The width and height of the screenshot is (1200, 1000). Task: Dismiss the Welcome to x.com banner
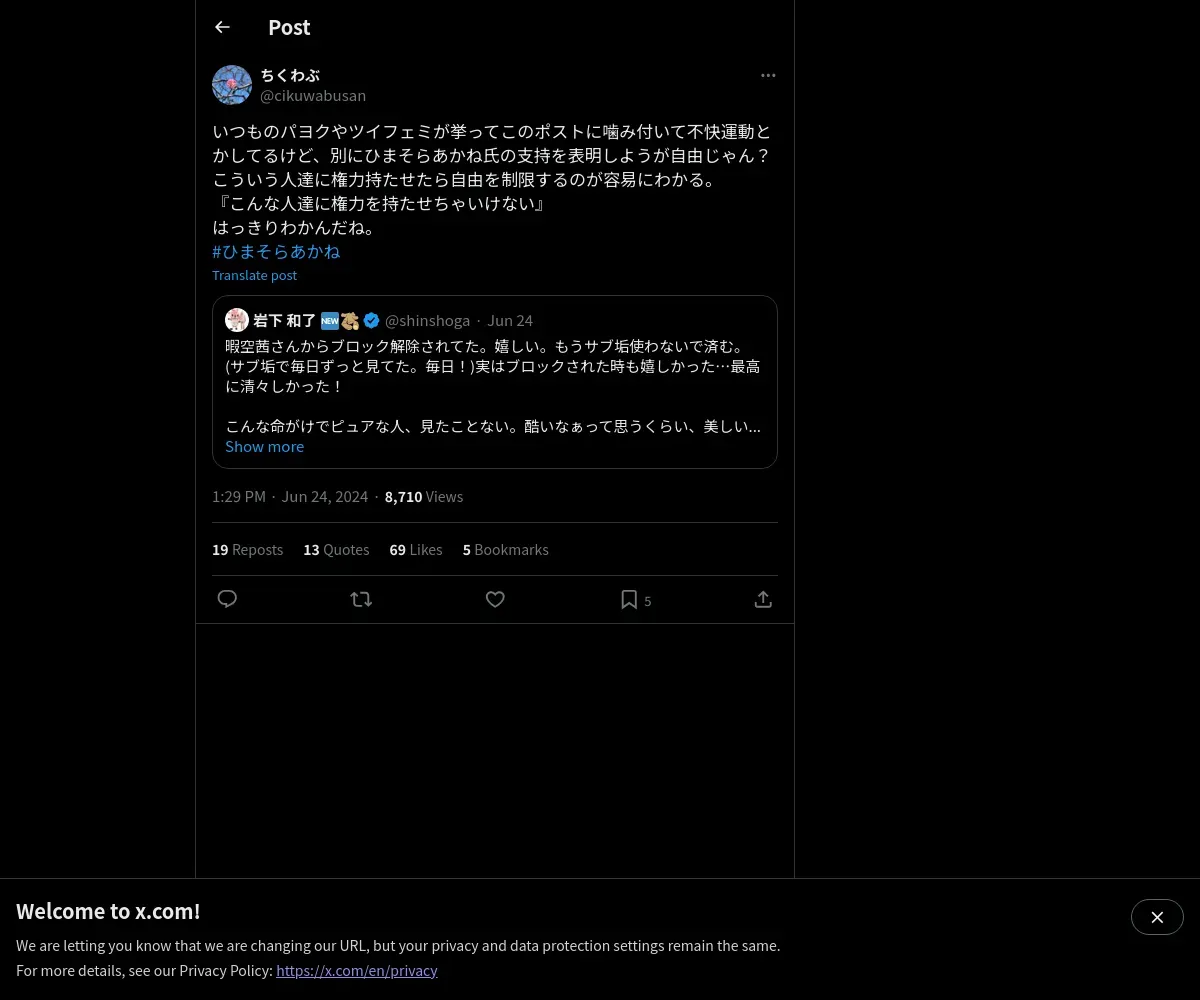tap(1157, 917)
